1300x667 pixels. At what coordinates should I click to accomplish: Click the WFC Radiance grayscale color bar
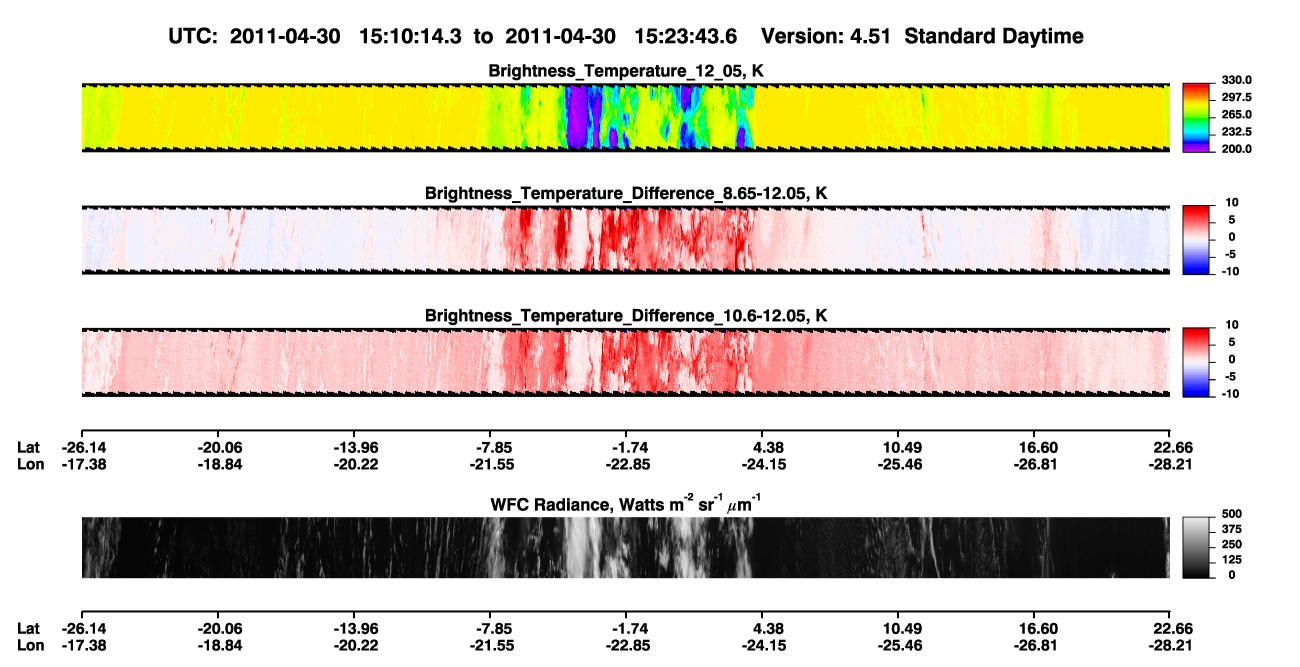pos(1199,547)
